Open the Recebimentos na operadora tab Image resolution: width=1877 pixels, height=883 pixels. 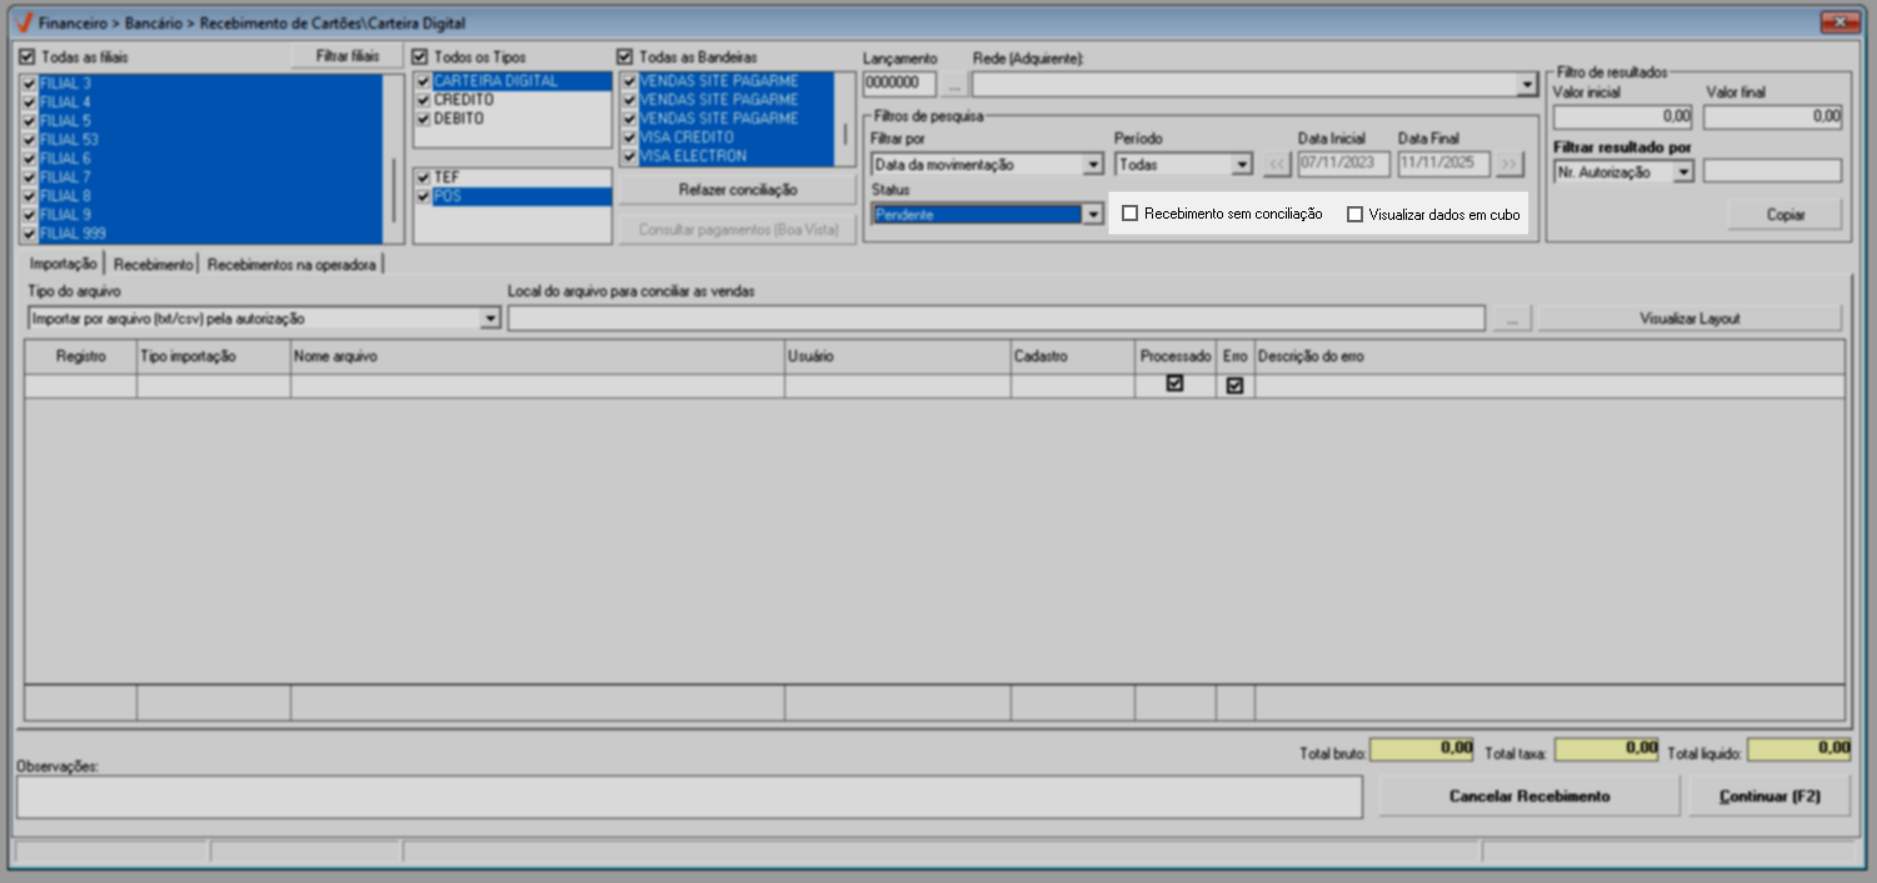[291, 265]
